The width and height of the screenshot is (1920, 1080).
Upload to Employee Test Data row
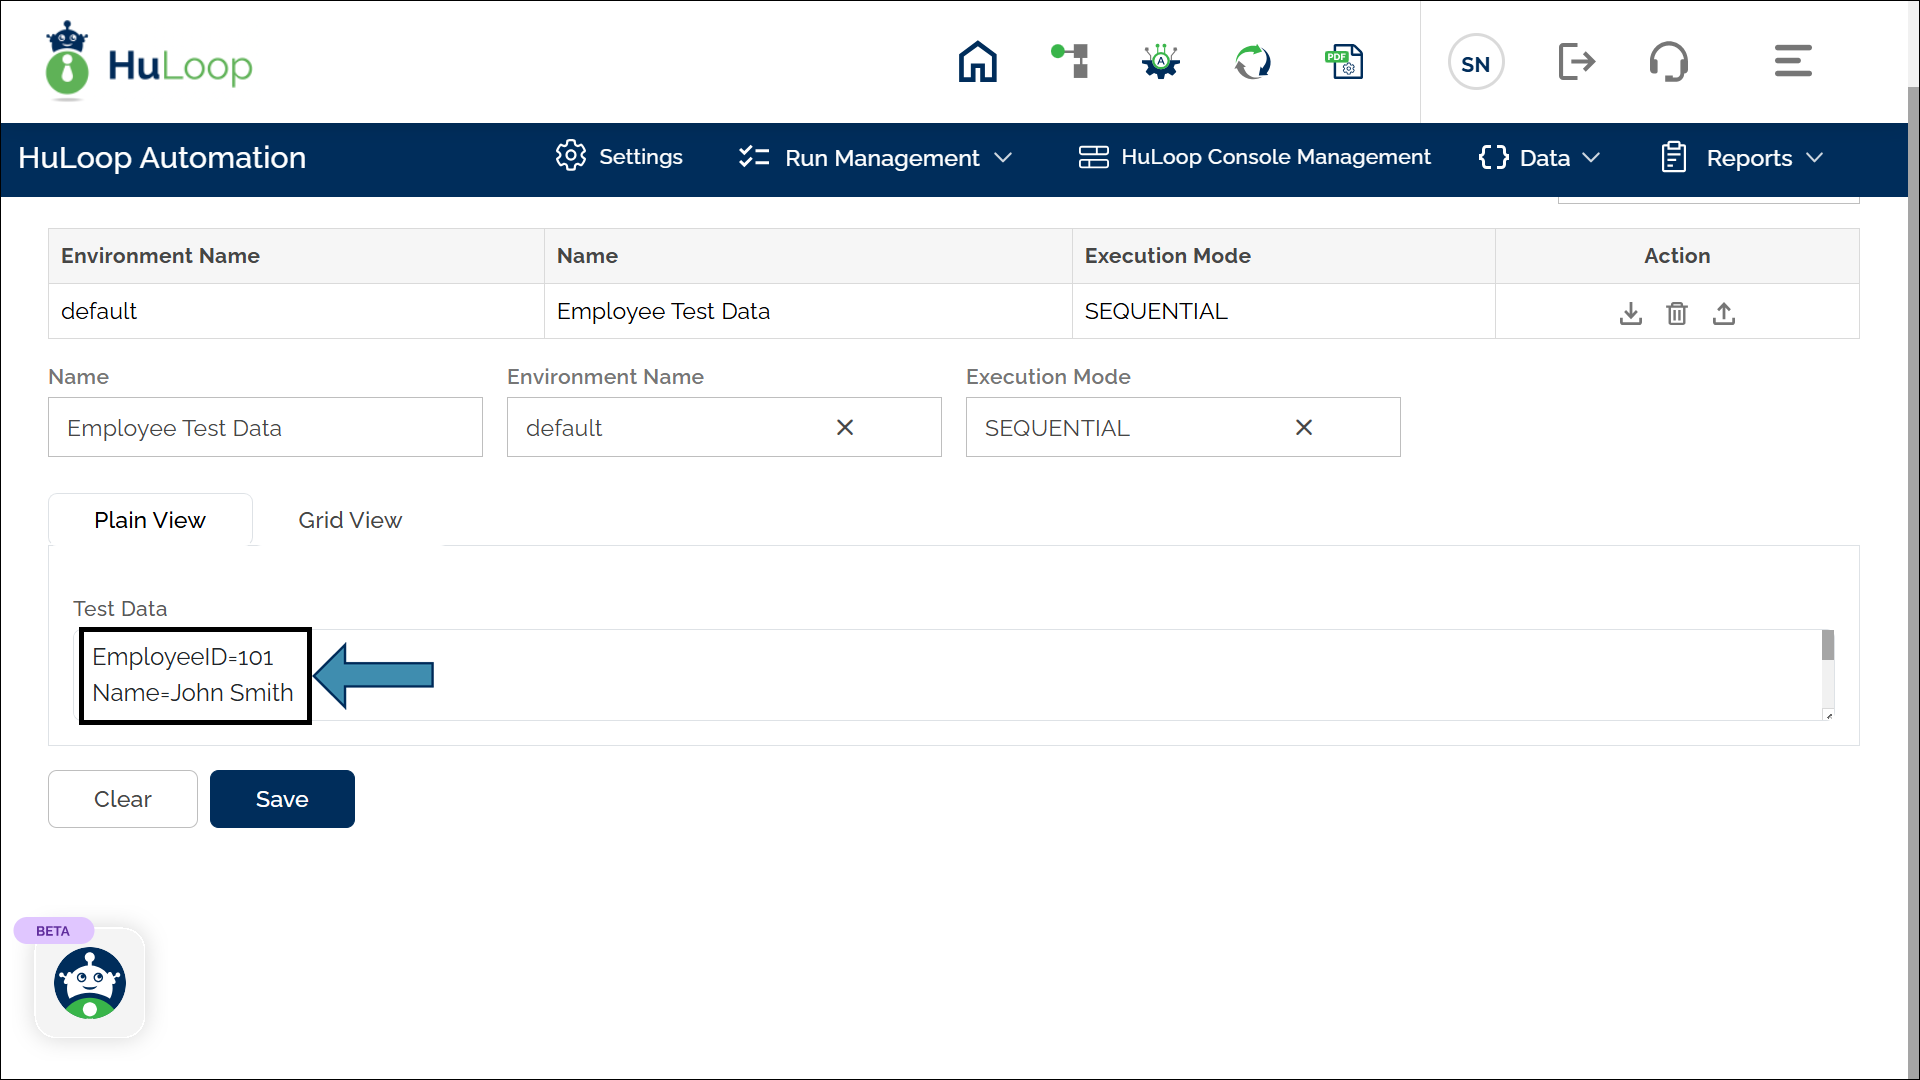tap(1724, 313)
